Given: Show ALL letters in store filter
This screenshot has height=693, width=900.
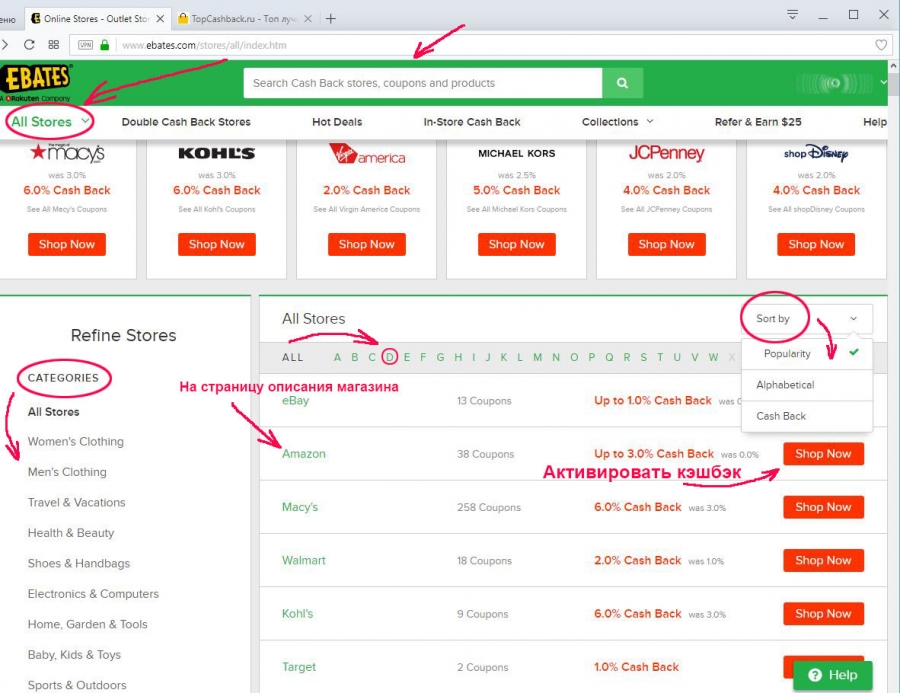Looking at the screenshot, I should pyautogui.click(x=292, y=357).
